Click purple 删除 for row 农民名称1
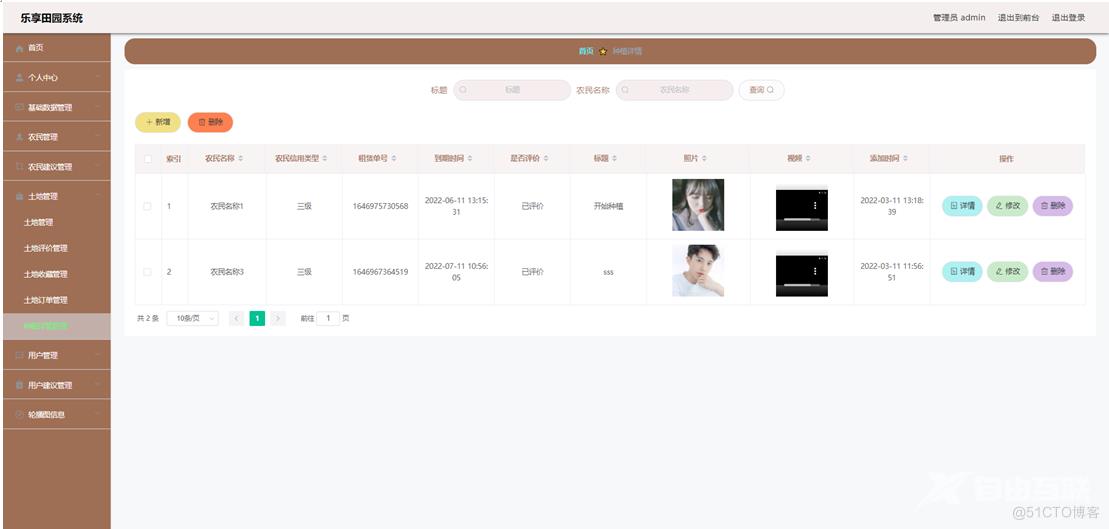Image resolution: width=1109 pixels, height=529 pixels. [x=1052, y=207]
